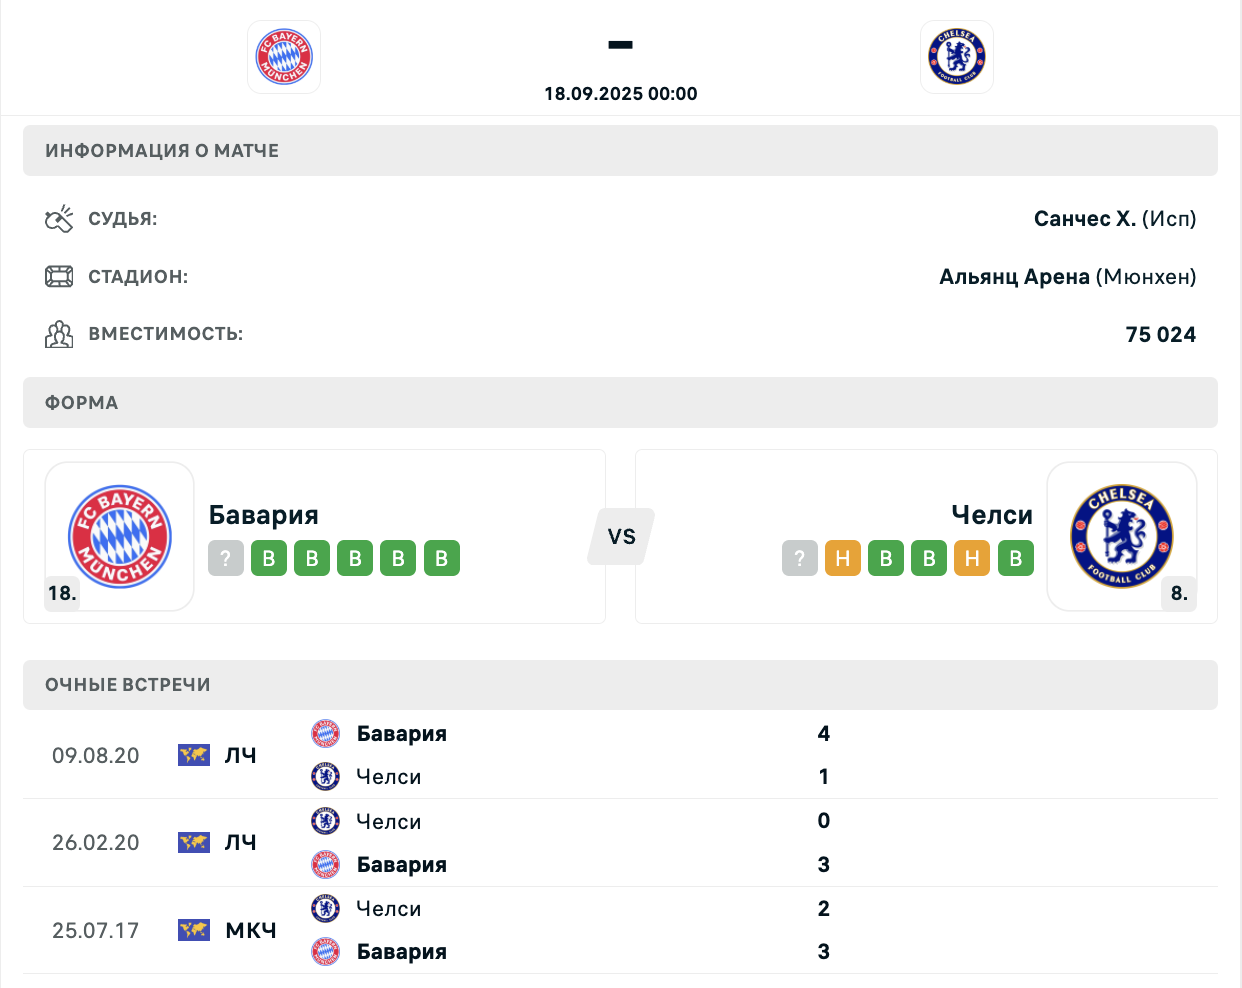The height and width of the screenshot is (988, 1242).
Task: Click the stadium icon
Action: 59,277
